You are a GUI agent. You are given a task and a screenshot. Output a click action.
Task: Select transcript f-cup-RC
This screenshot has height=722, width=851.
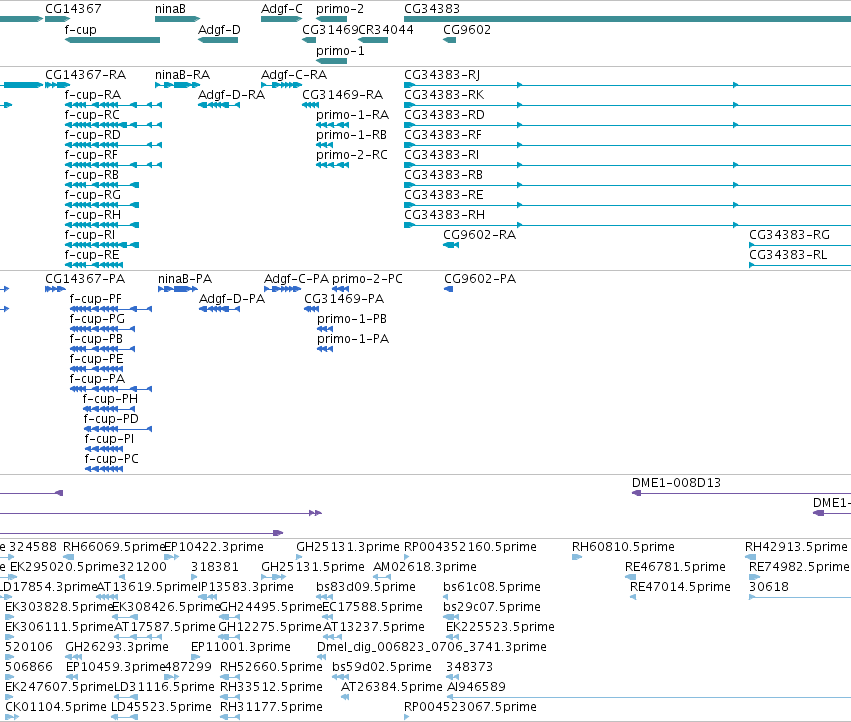(x=92, y=115)
